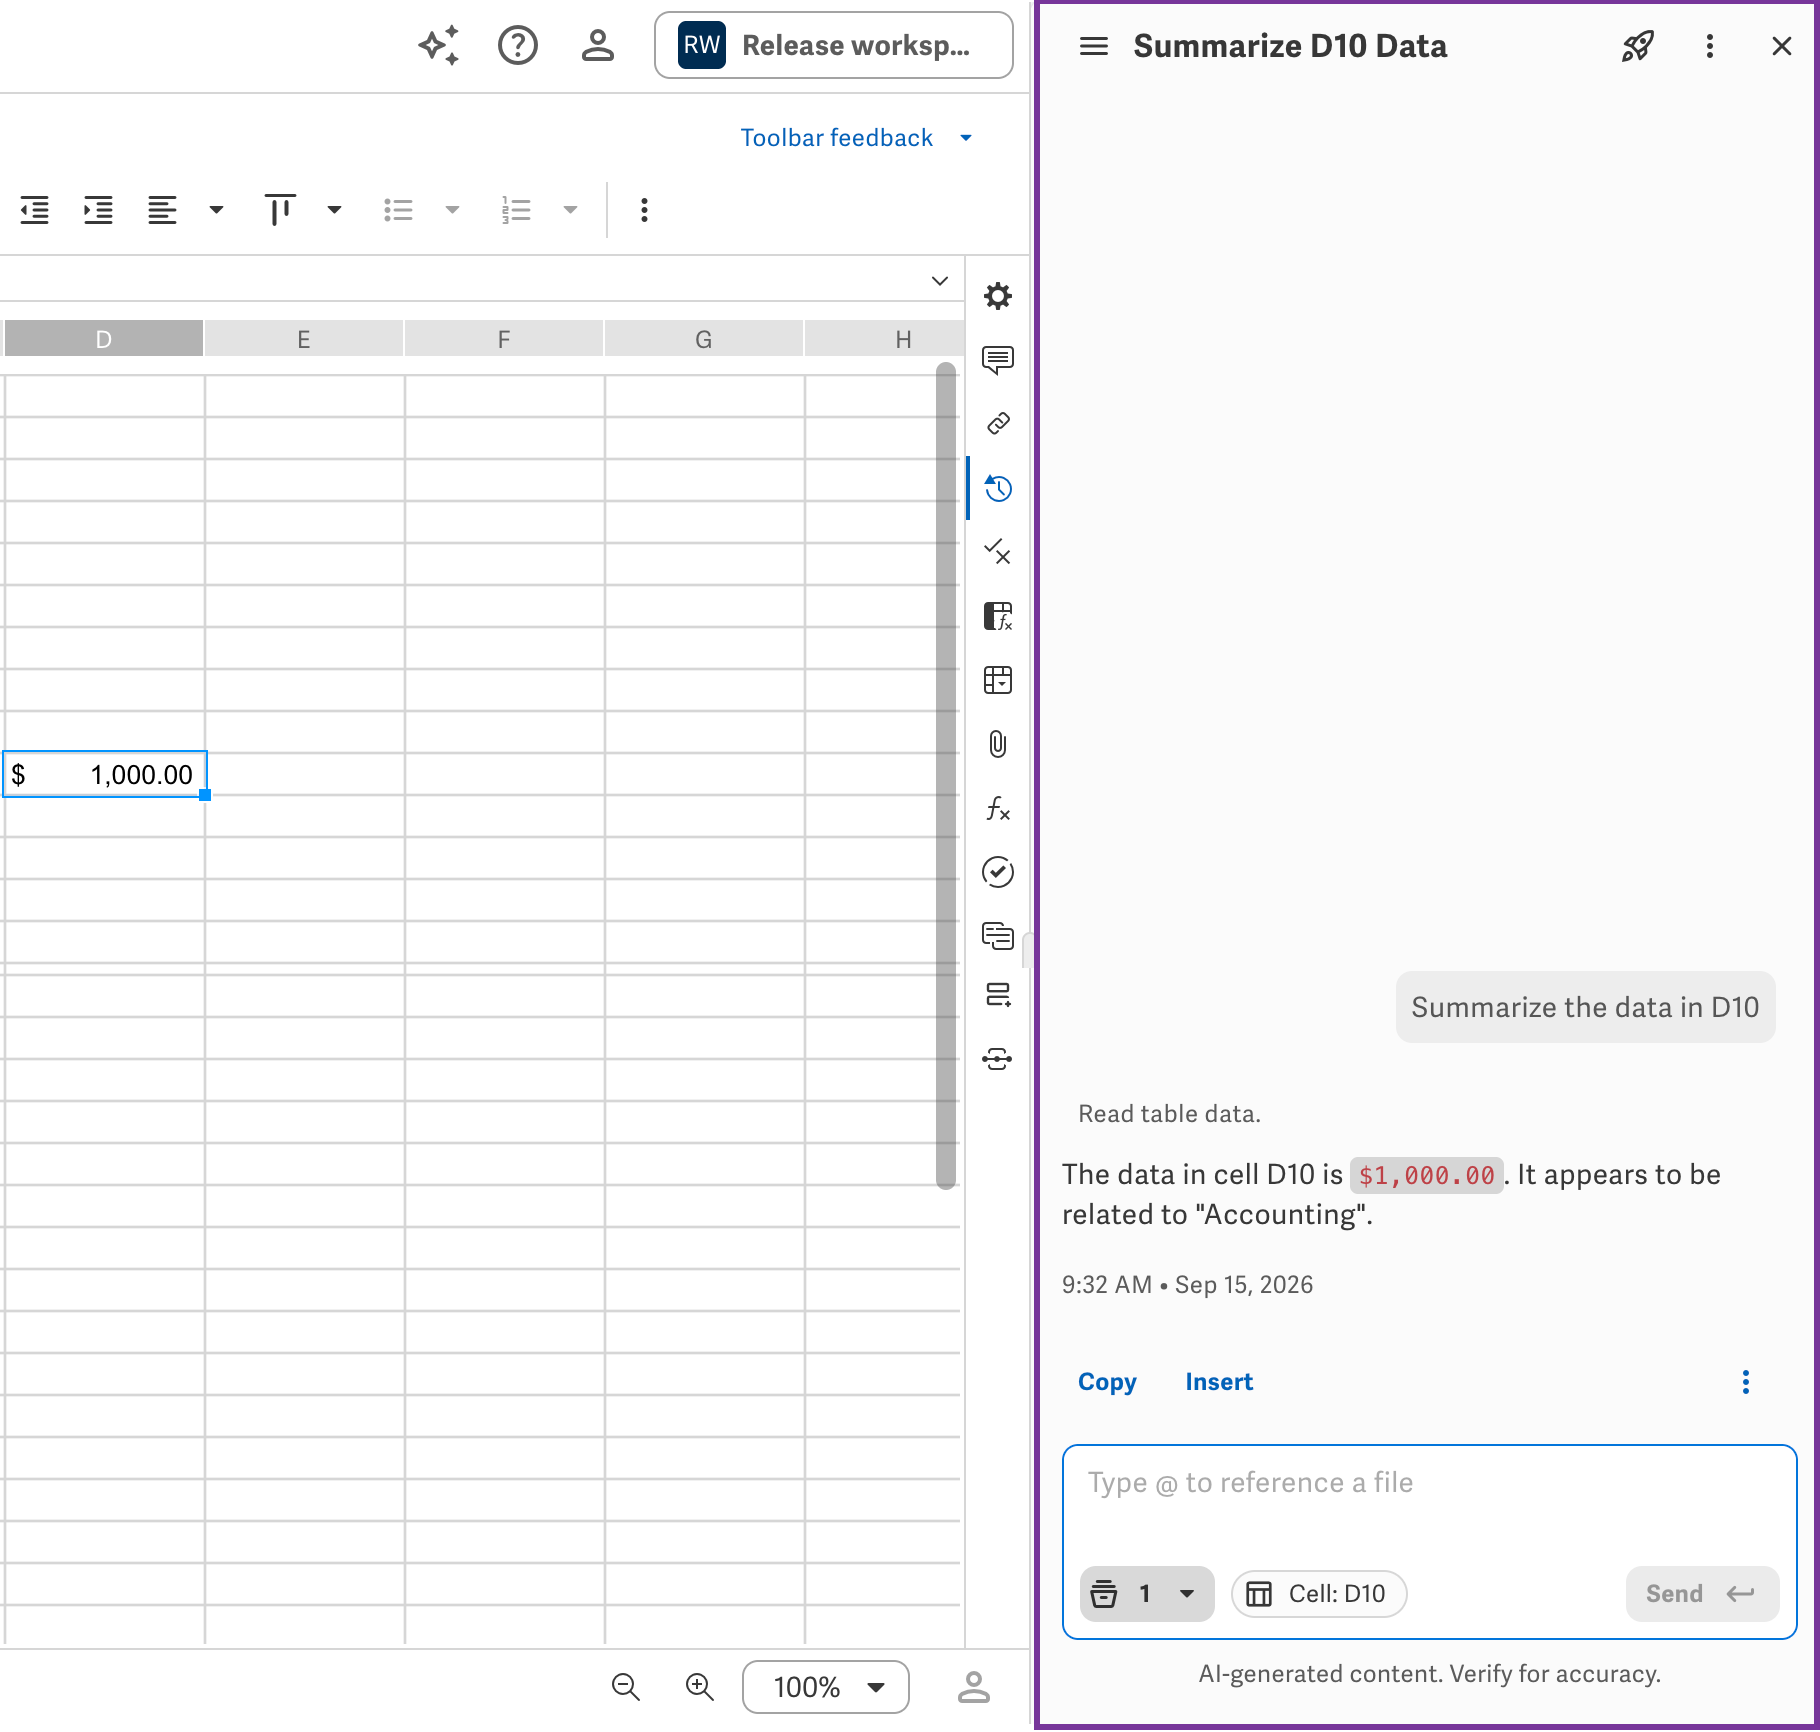
Task: Open the history clock icon
Action: (x=998, y=488)
